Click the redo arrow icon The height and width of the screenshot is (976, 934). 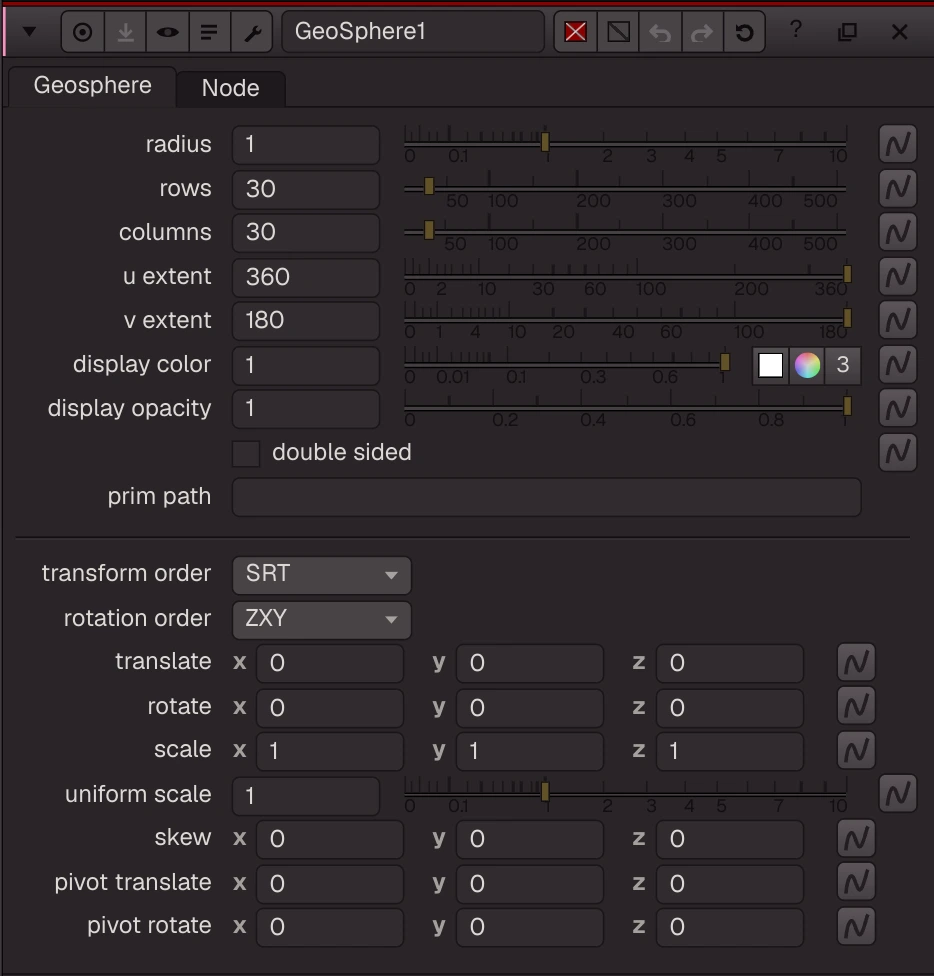(x=702, y=32)
